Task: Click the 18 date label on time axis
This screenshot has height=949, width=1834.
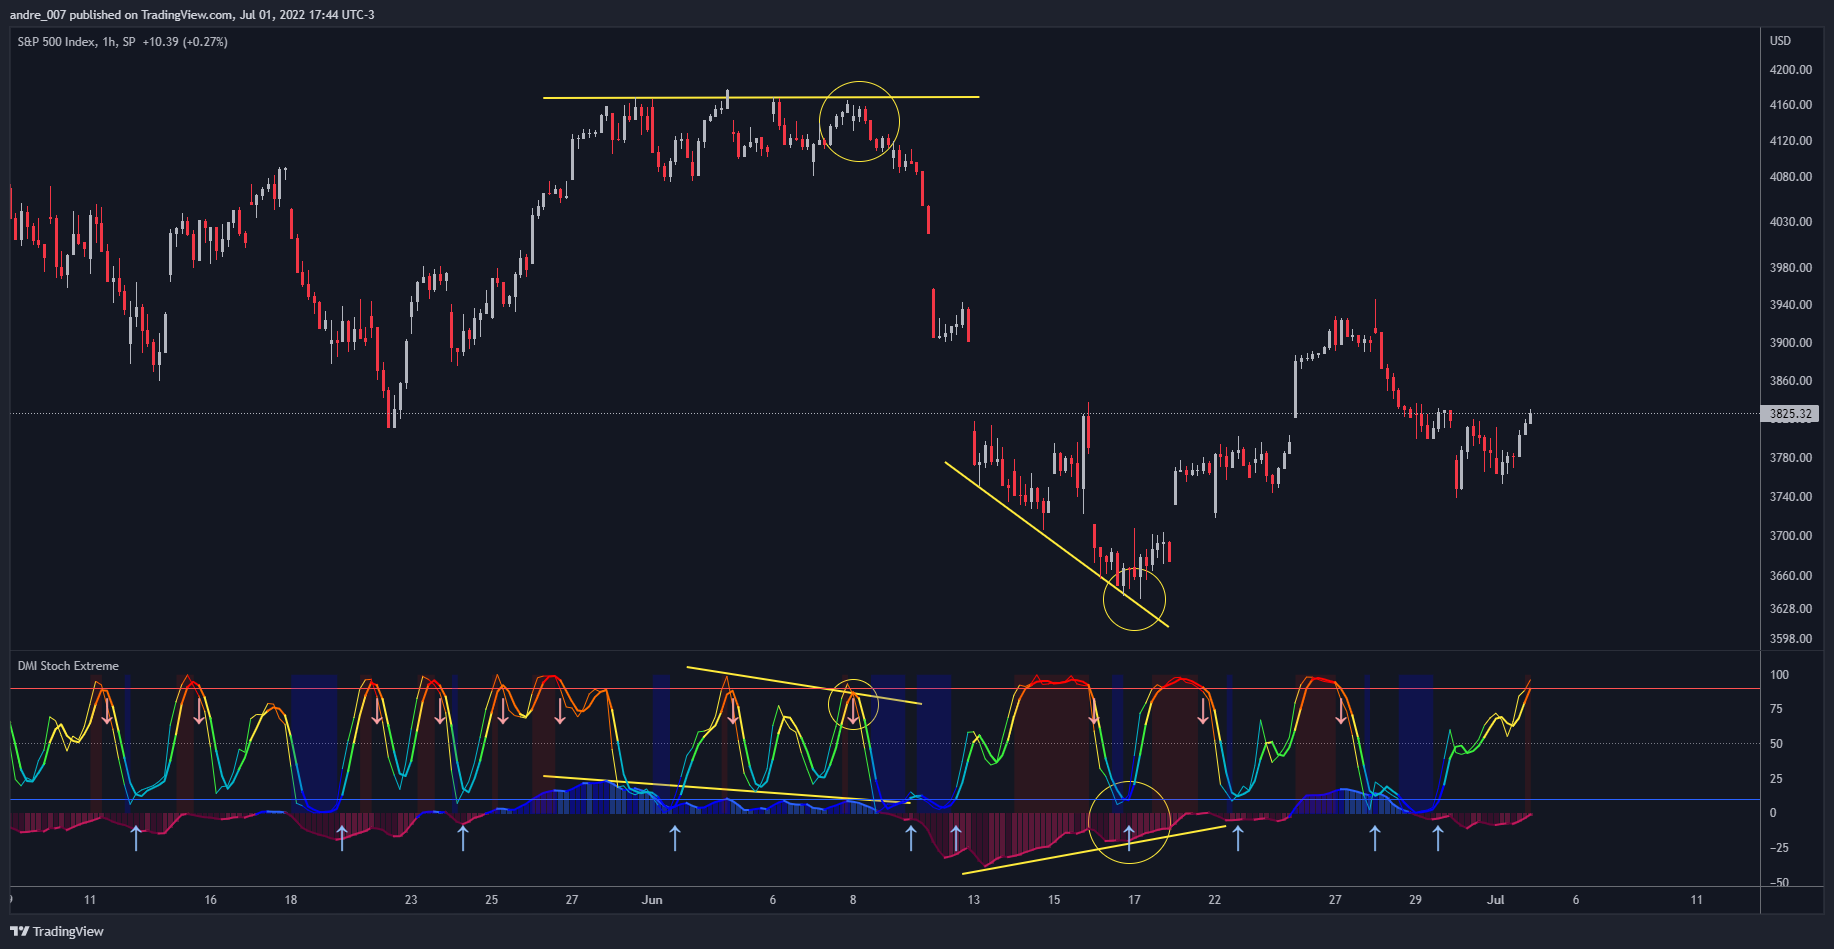Action: tap(291, 900)
